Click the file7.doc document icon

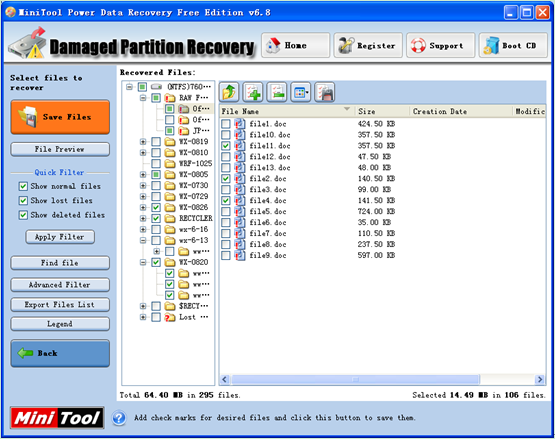coord(240,234)
